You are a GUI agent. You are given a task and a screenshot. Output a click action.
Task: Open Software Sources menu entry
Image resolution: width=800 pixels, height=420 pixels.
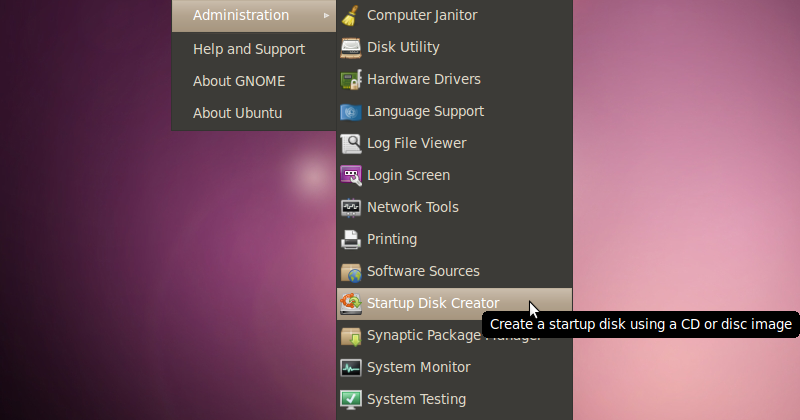[x=454, y=271]
